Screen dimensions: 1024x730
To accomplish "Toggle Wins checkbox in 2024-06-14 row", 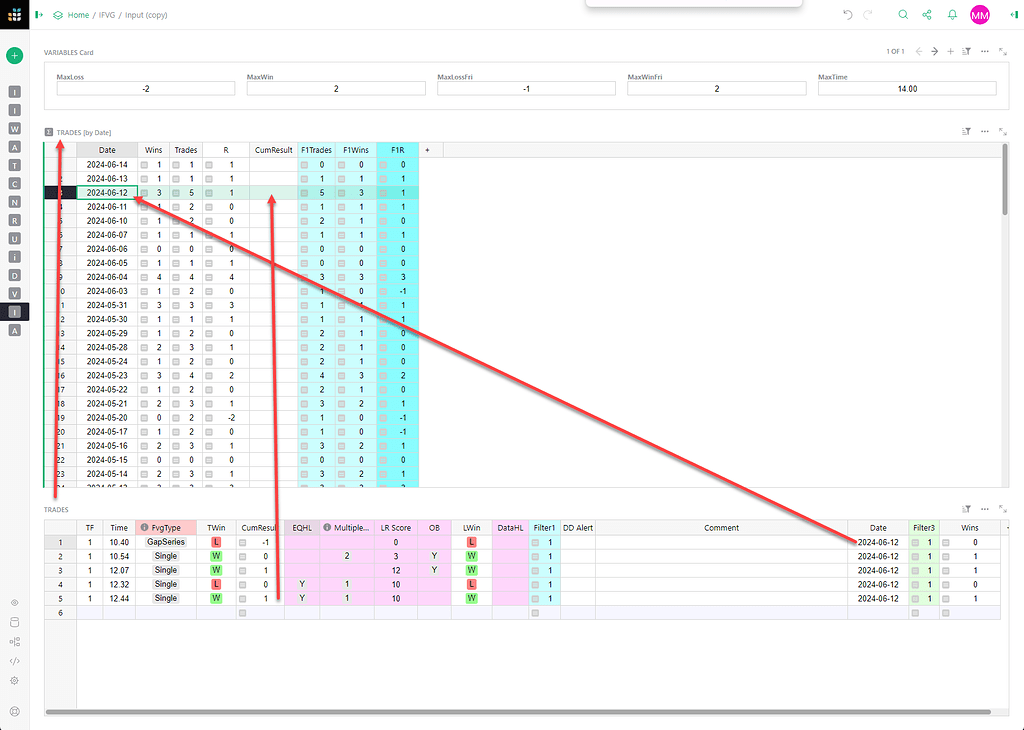I will (145, 164).
